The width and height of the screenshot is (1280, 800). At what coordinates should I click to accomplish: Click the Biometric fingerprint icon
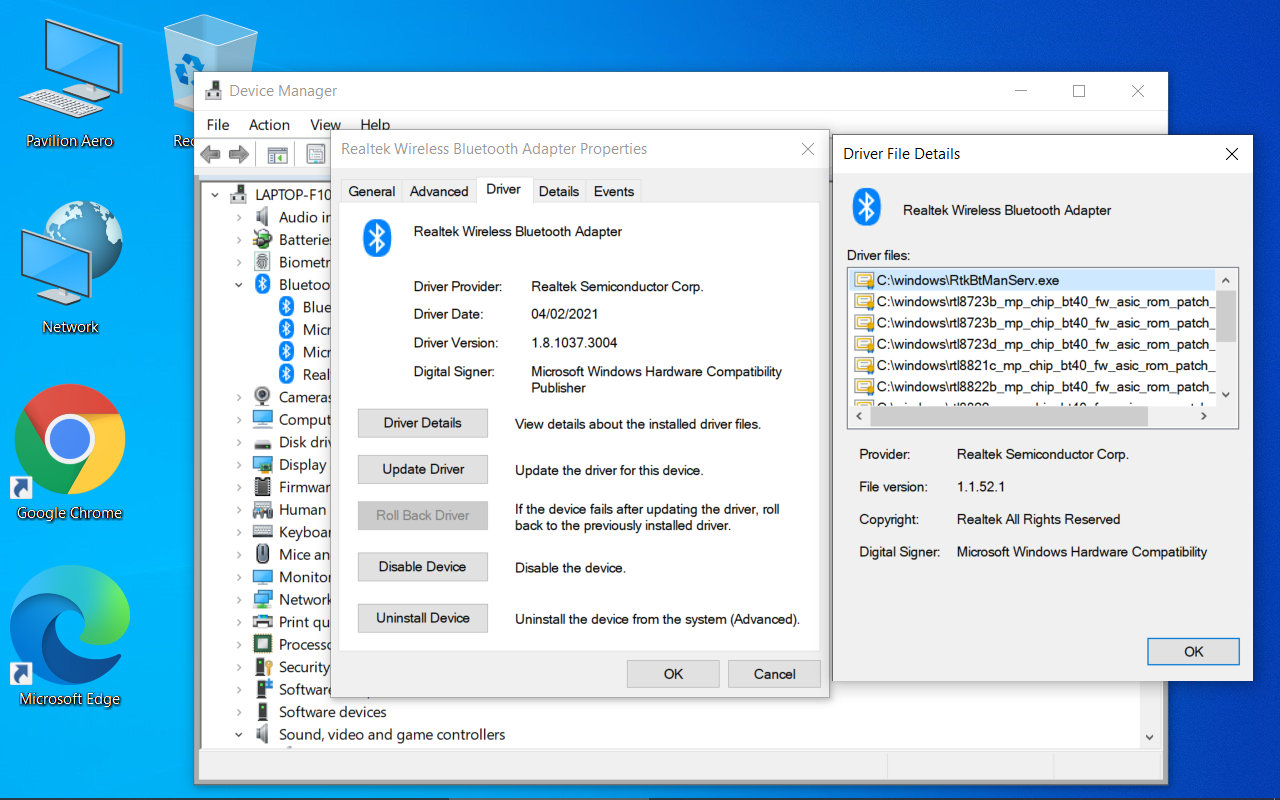(x=262, y=262)
